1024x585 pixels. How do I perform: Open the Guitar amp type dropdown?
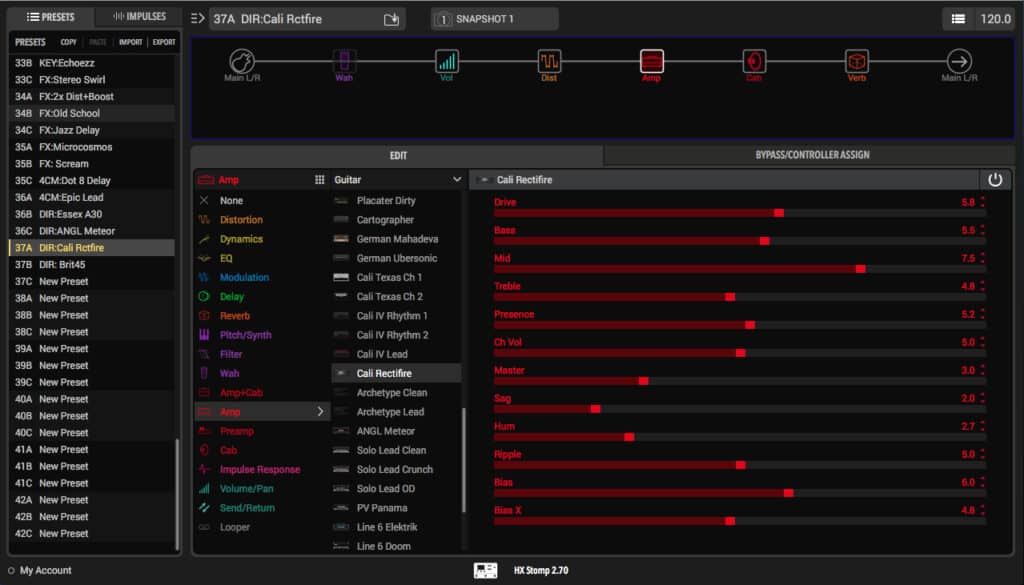(x=397, y=180)
